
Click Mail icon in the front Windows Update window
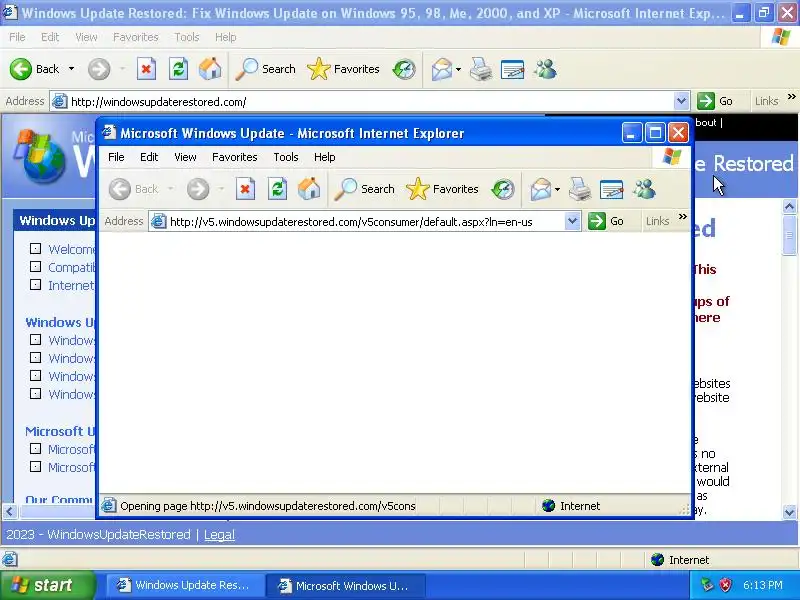[541, 189]
